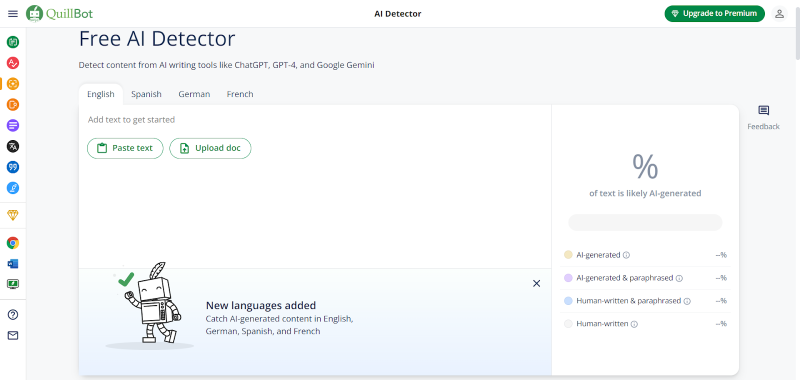The height and width of the screenshot is (380, 800).
Task: Click the AI-generated yellow color dot
Action: pos(568,255)
